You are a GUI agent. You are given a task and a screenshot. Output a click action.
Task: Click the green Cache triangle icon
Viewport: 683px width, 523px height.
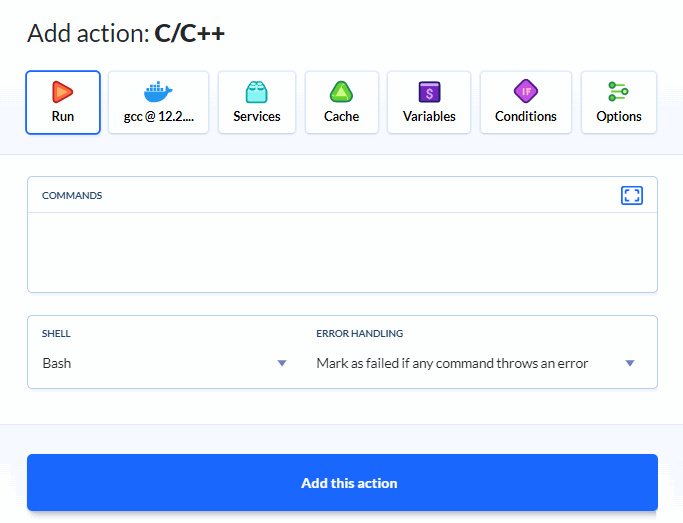coord(342,92)
